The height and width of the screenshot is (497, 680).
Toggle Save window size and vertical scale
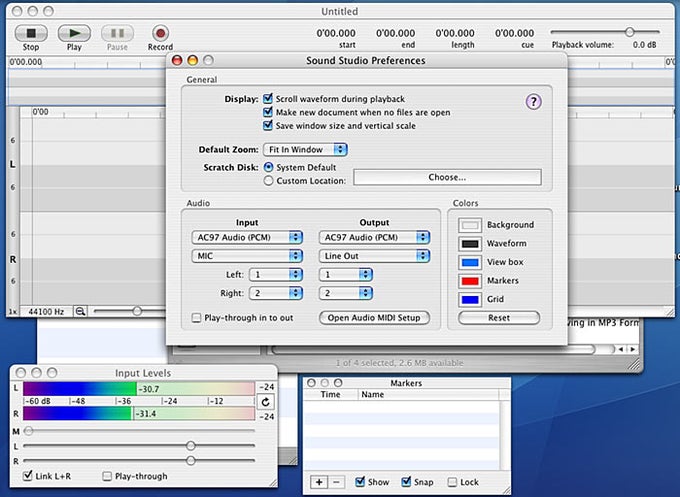tap(268, 125)
